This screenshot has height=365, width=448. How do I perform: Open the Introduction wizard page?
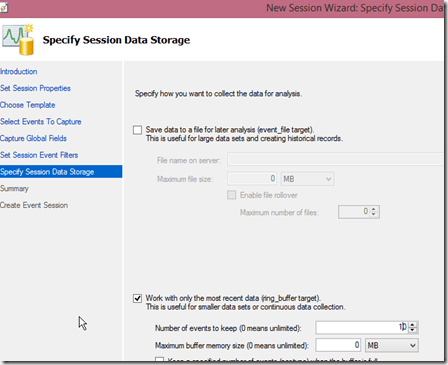pyautogui.click(x=19, y=72)
